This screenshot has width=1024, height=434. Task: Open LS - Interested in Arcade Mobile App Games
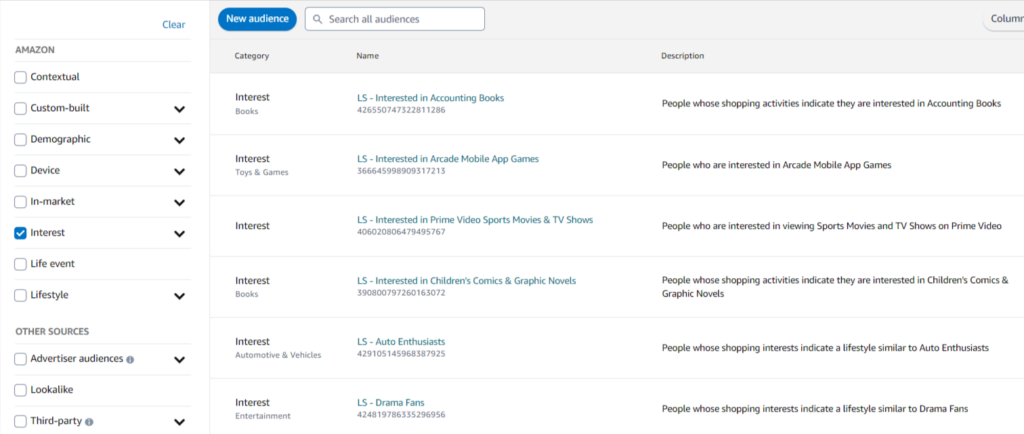coord(448,159)
